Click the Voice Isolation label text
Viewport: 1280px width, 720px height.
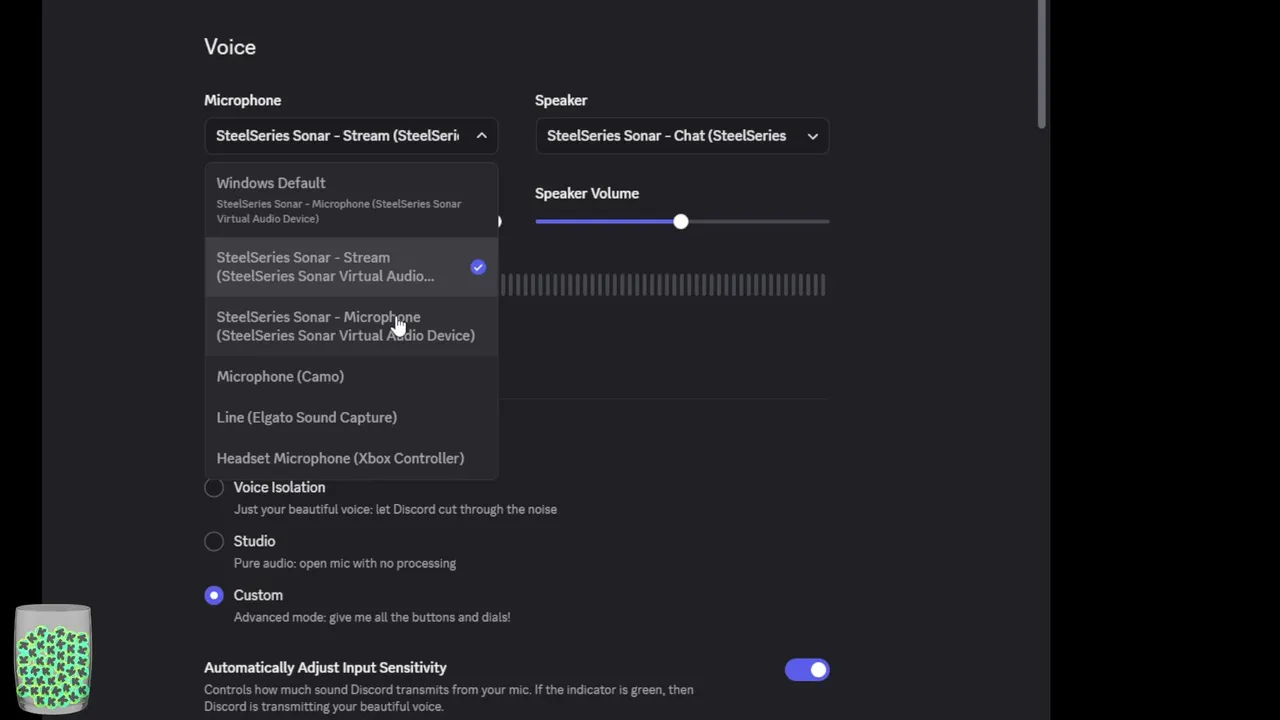pos(279,487)
